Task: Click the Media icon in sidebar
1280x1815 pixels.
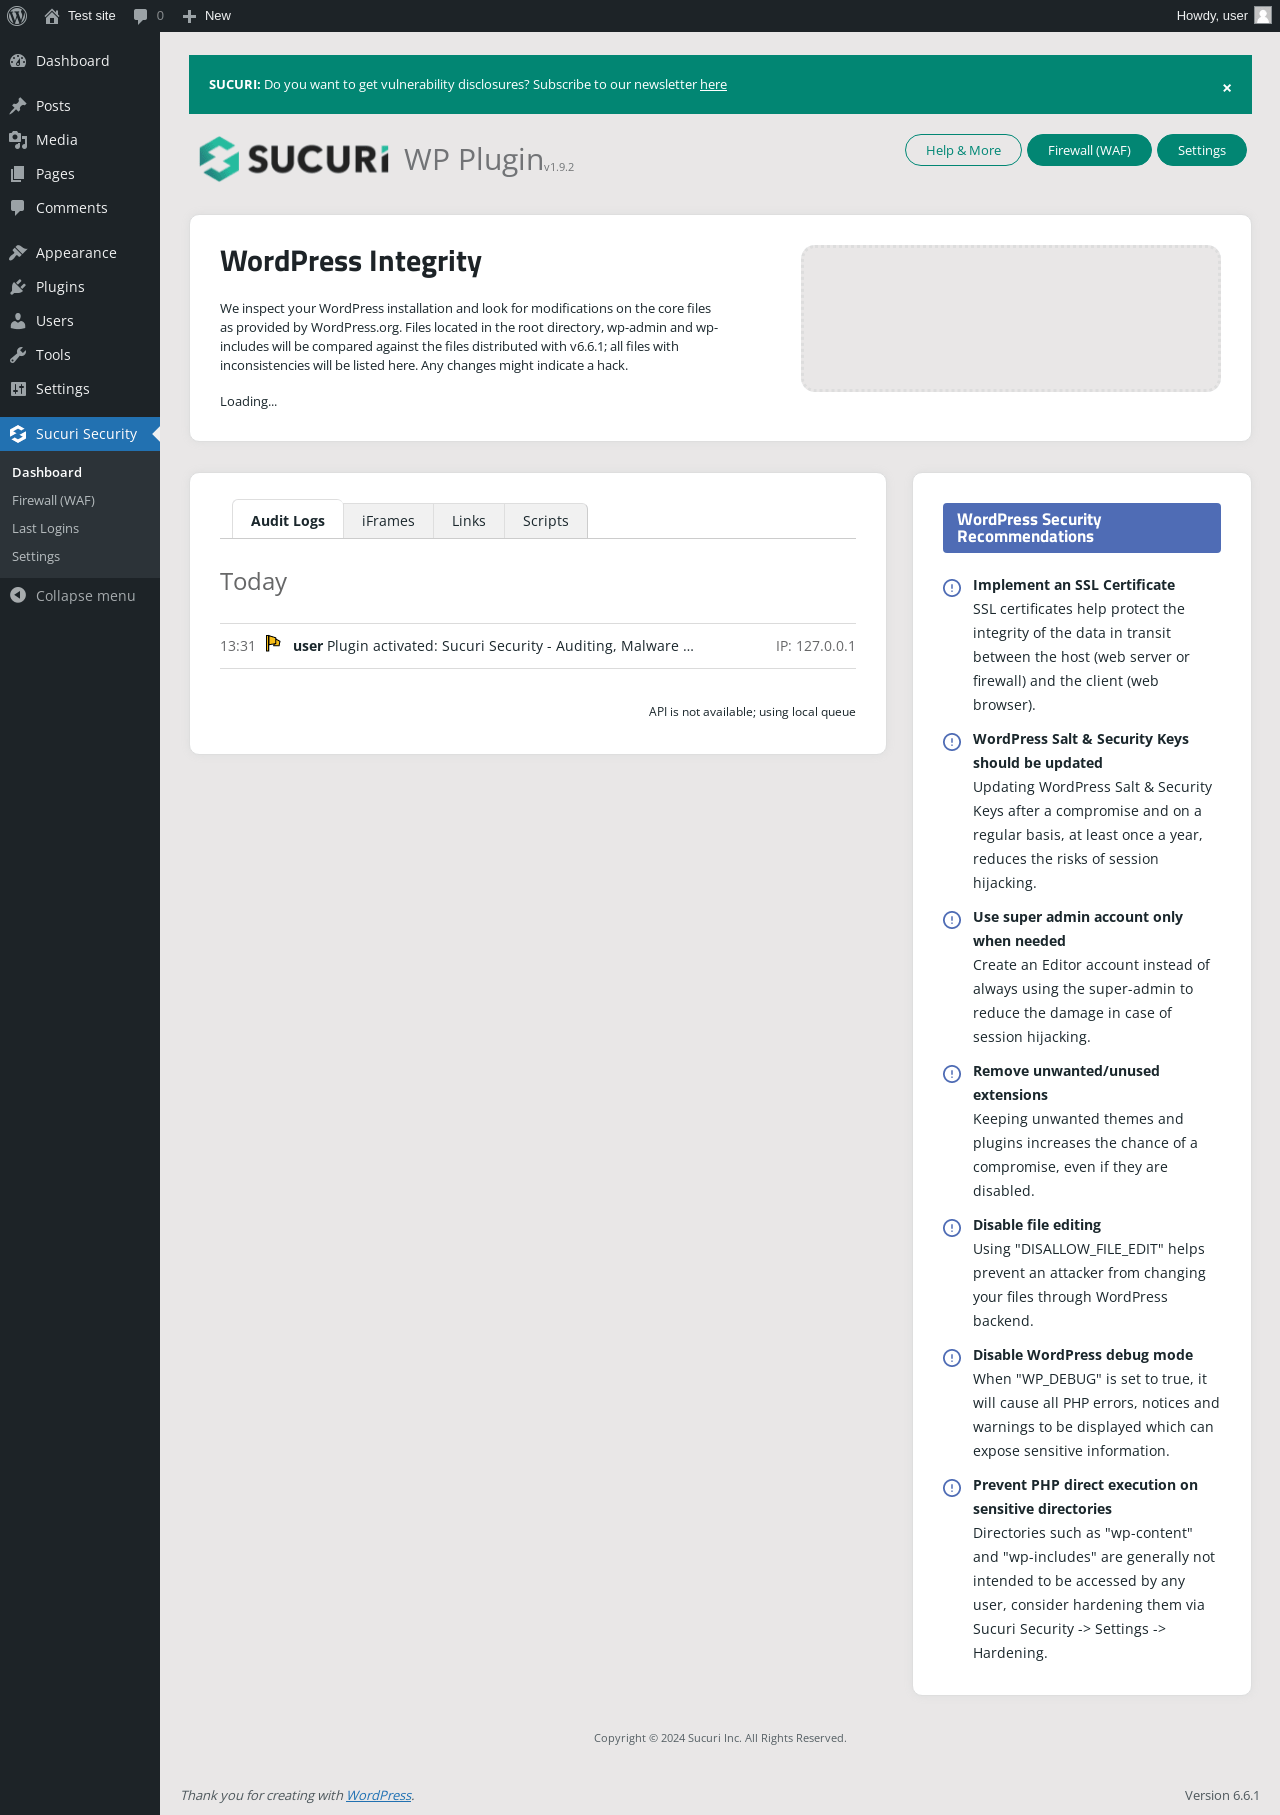Action: pos(18,140)
